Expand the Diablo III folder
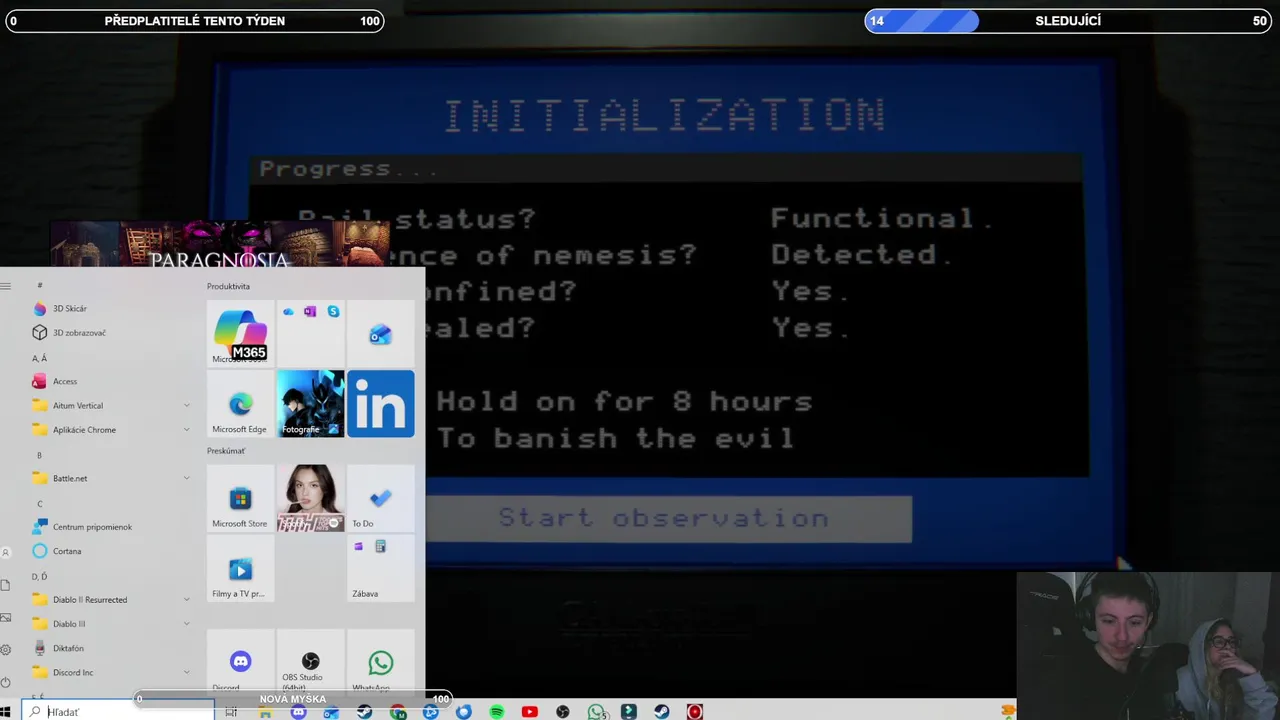Image resolution: width=1280 pixels, height=720 pixels. coord(112,624)
